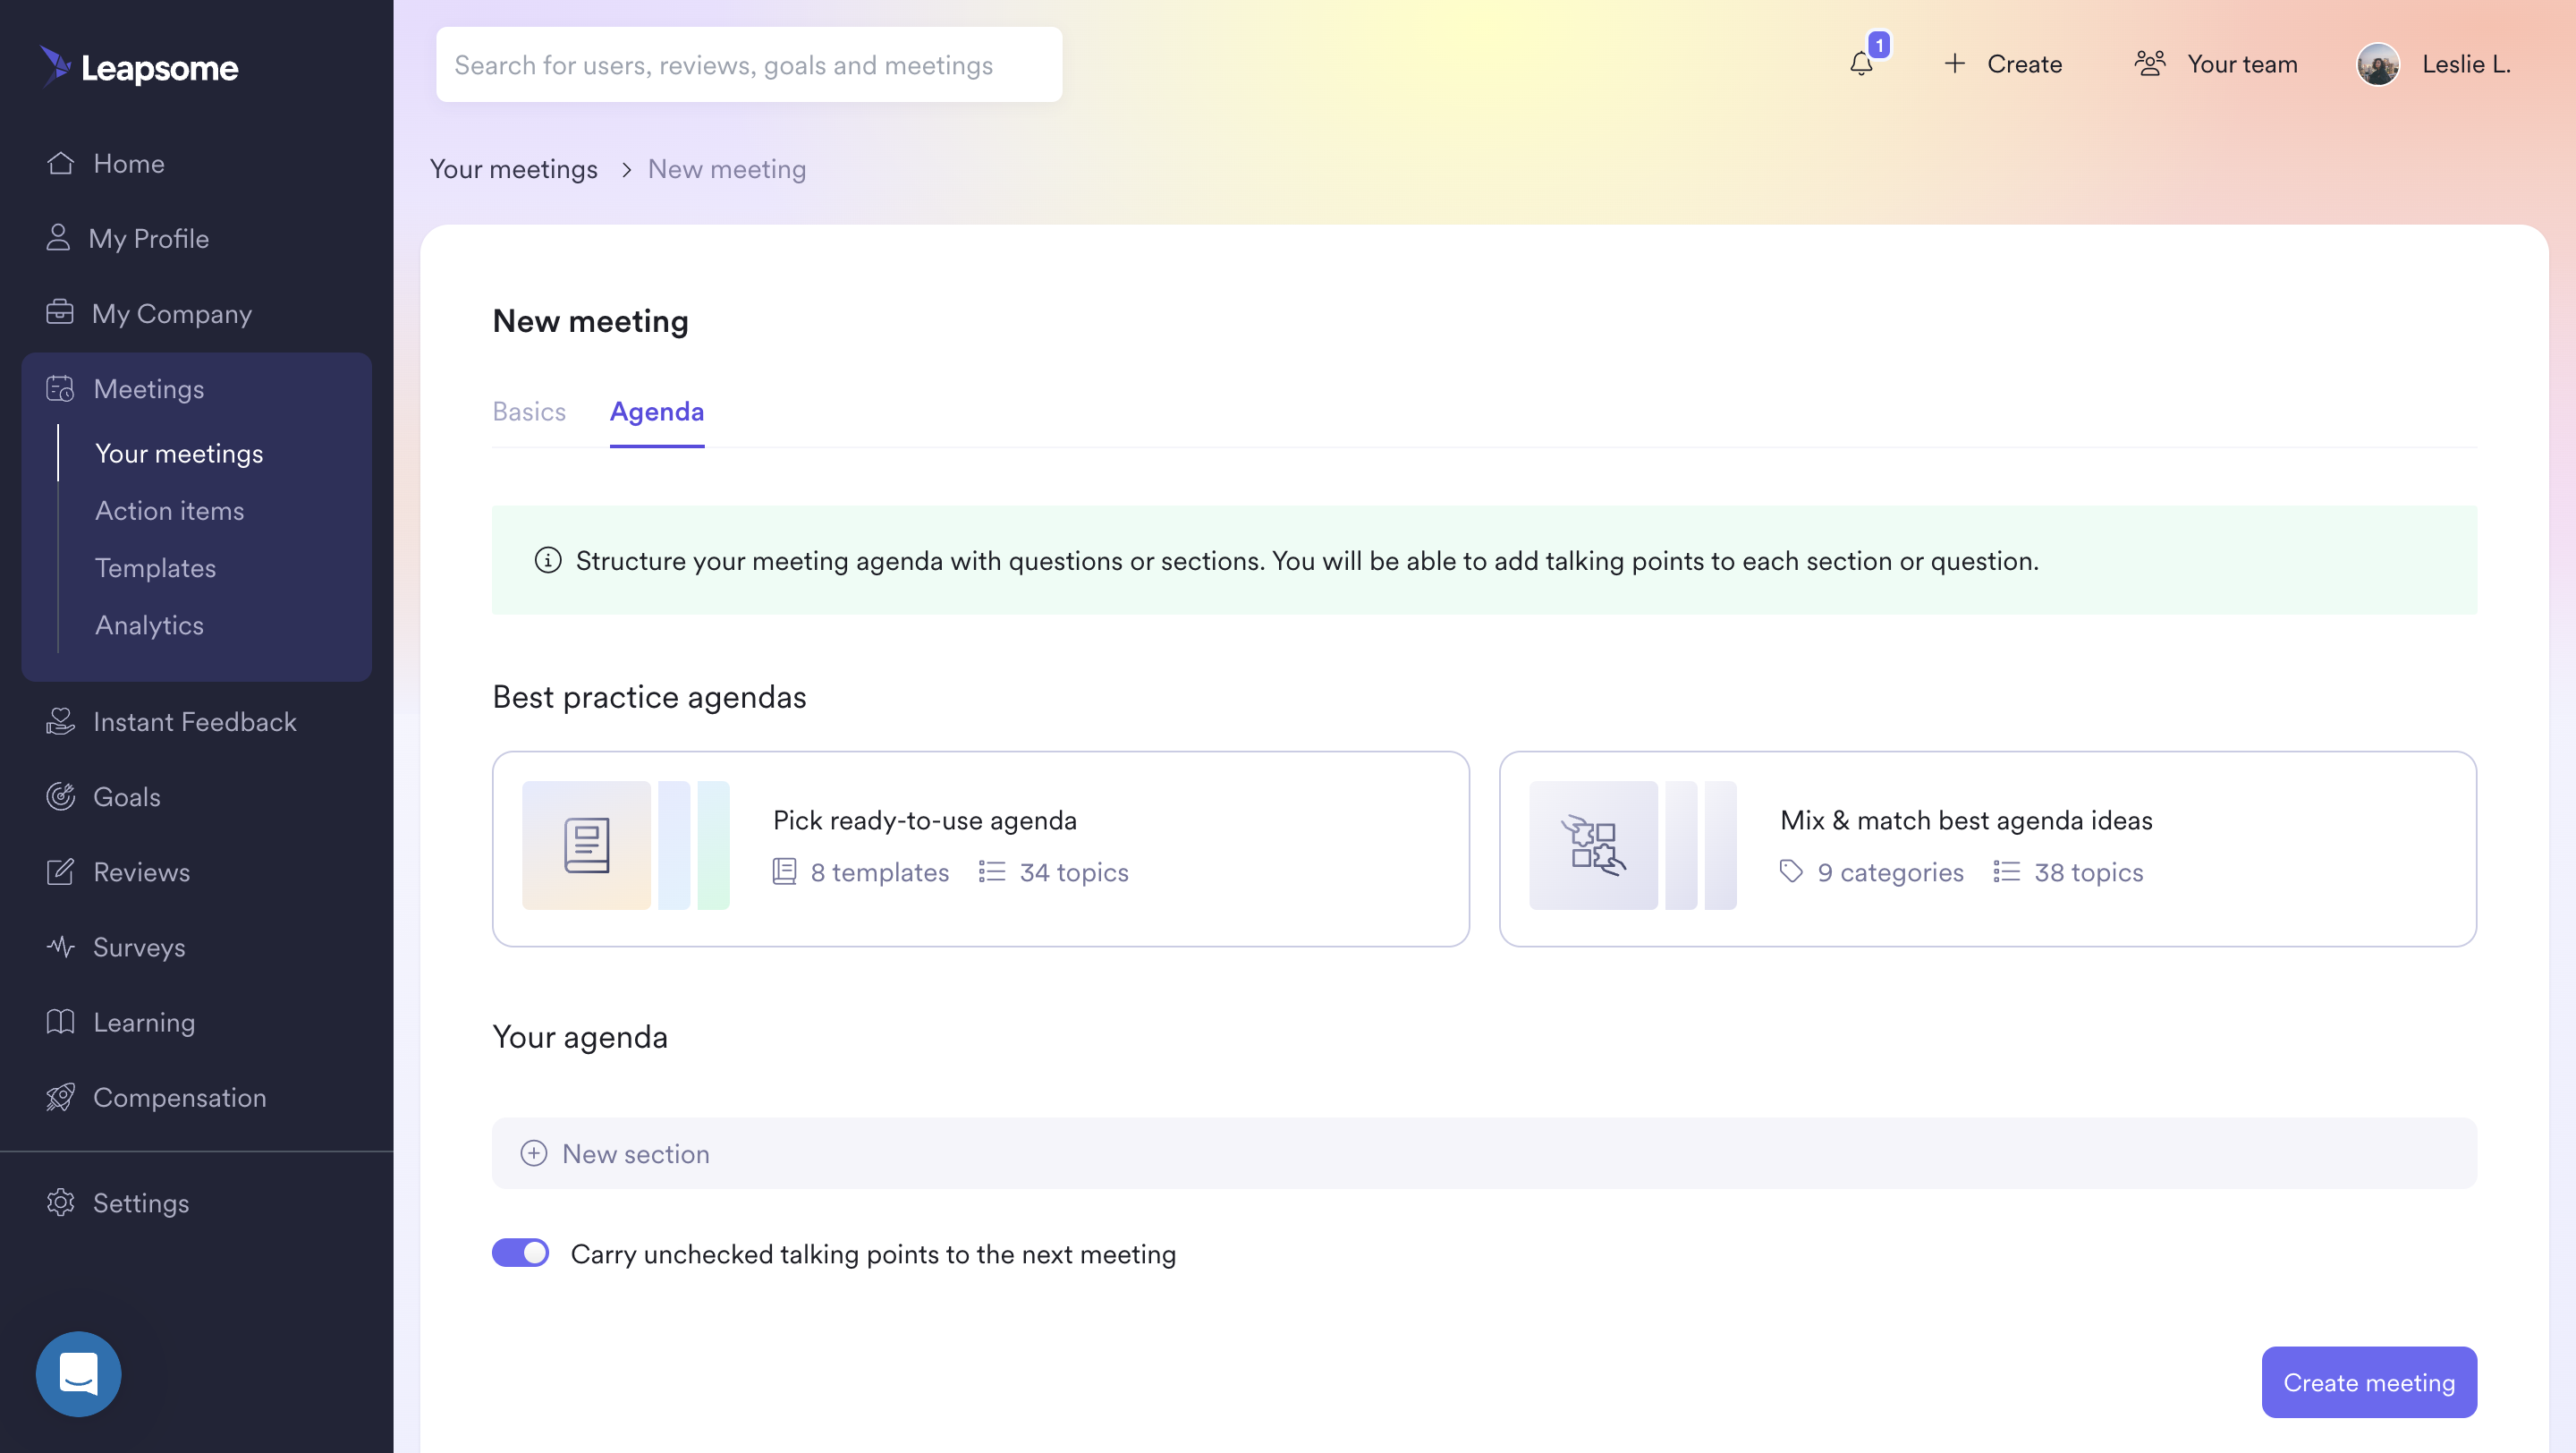This screenshot has height=1453, width=2576.
Task: Click the My Profile person icon
Action: [x=58, y=238]
